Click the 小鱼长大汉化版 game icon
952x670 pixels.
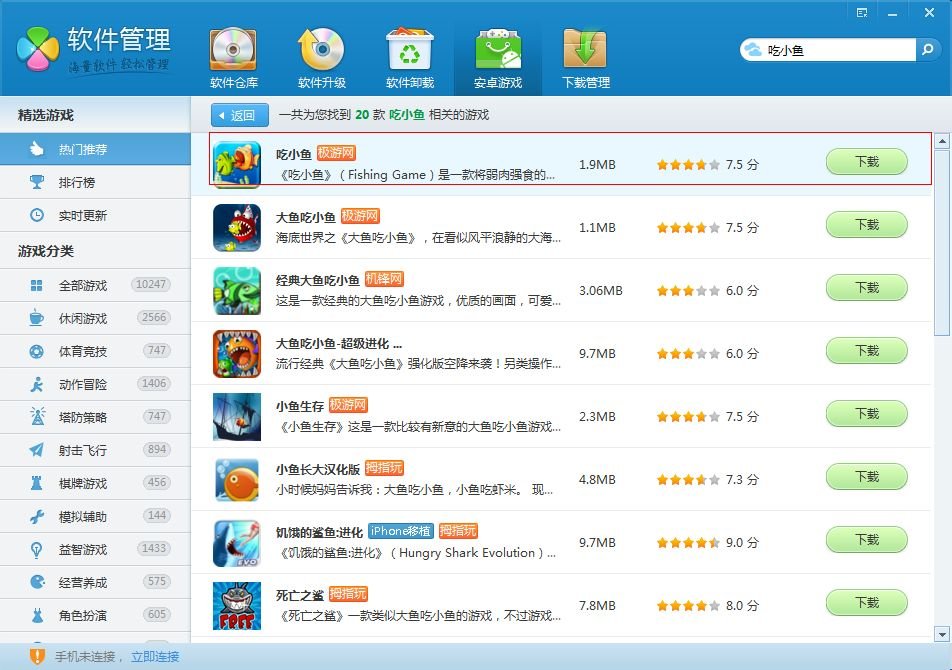click(x=237, y=480)
